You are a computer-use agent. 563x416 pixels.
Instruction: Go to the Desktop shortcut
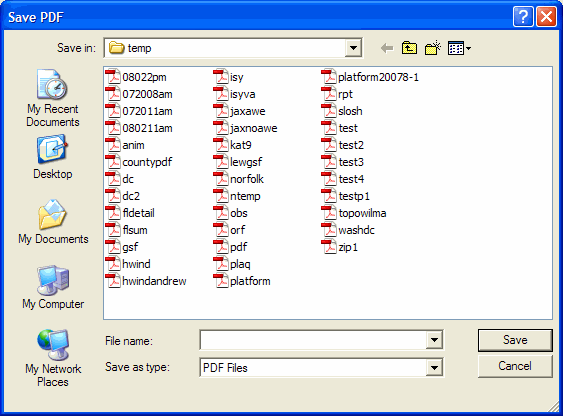point(53,157)
